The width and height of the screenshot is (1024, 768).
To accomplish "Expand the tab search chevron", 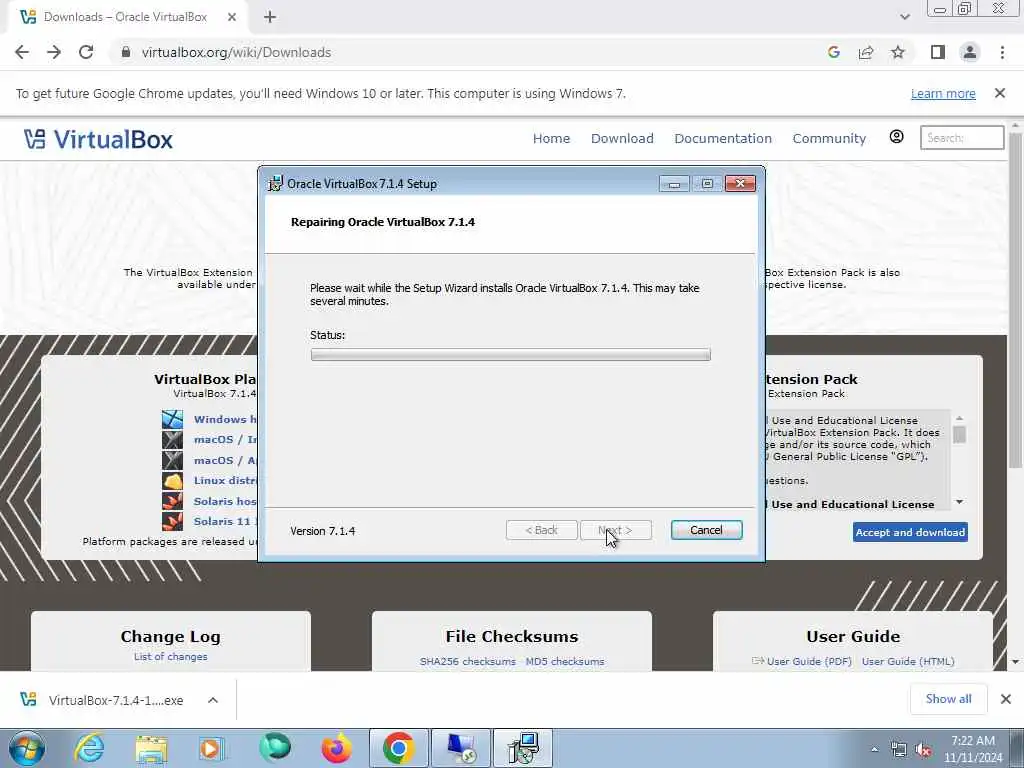I will [904, 17].
